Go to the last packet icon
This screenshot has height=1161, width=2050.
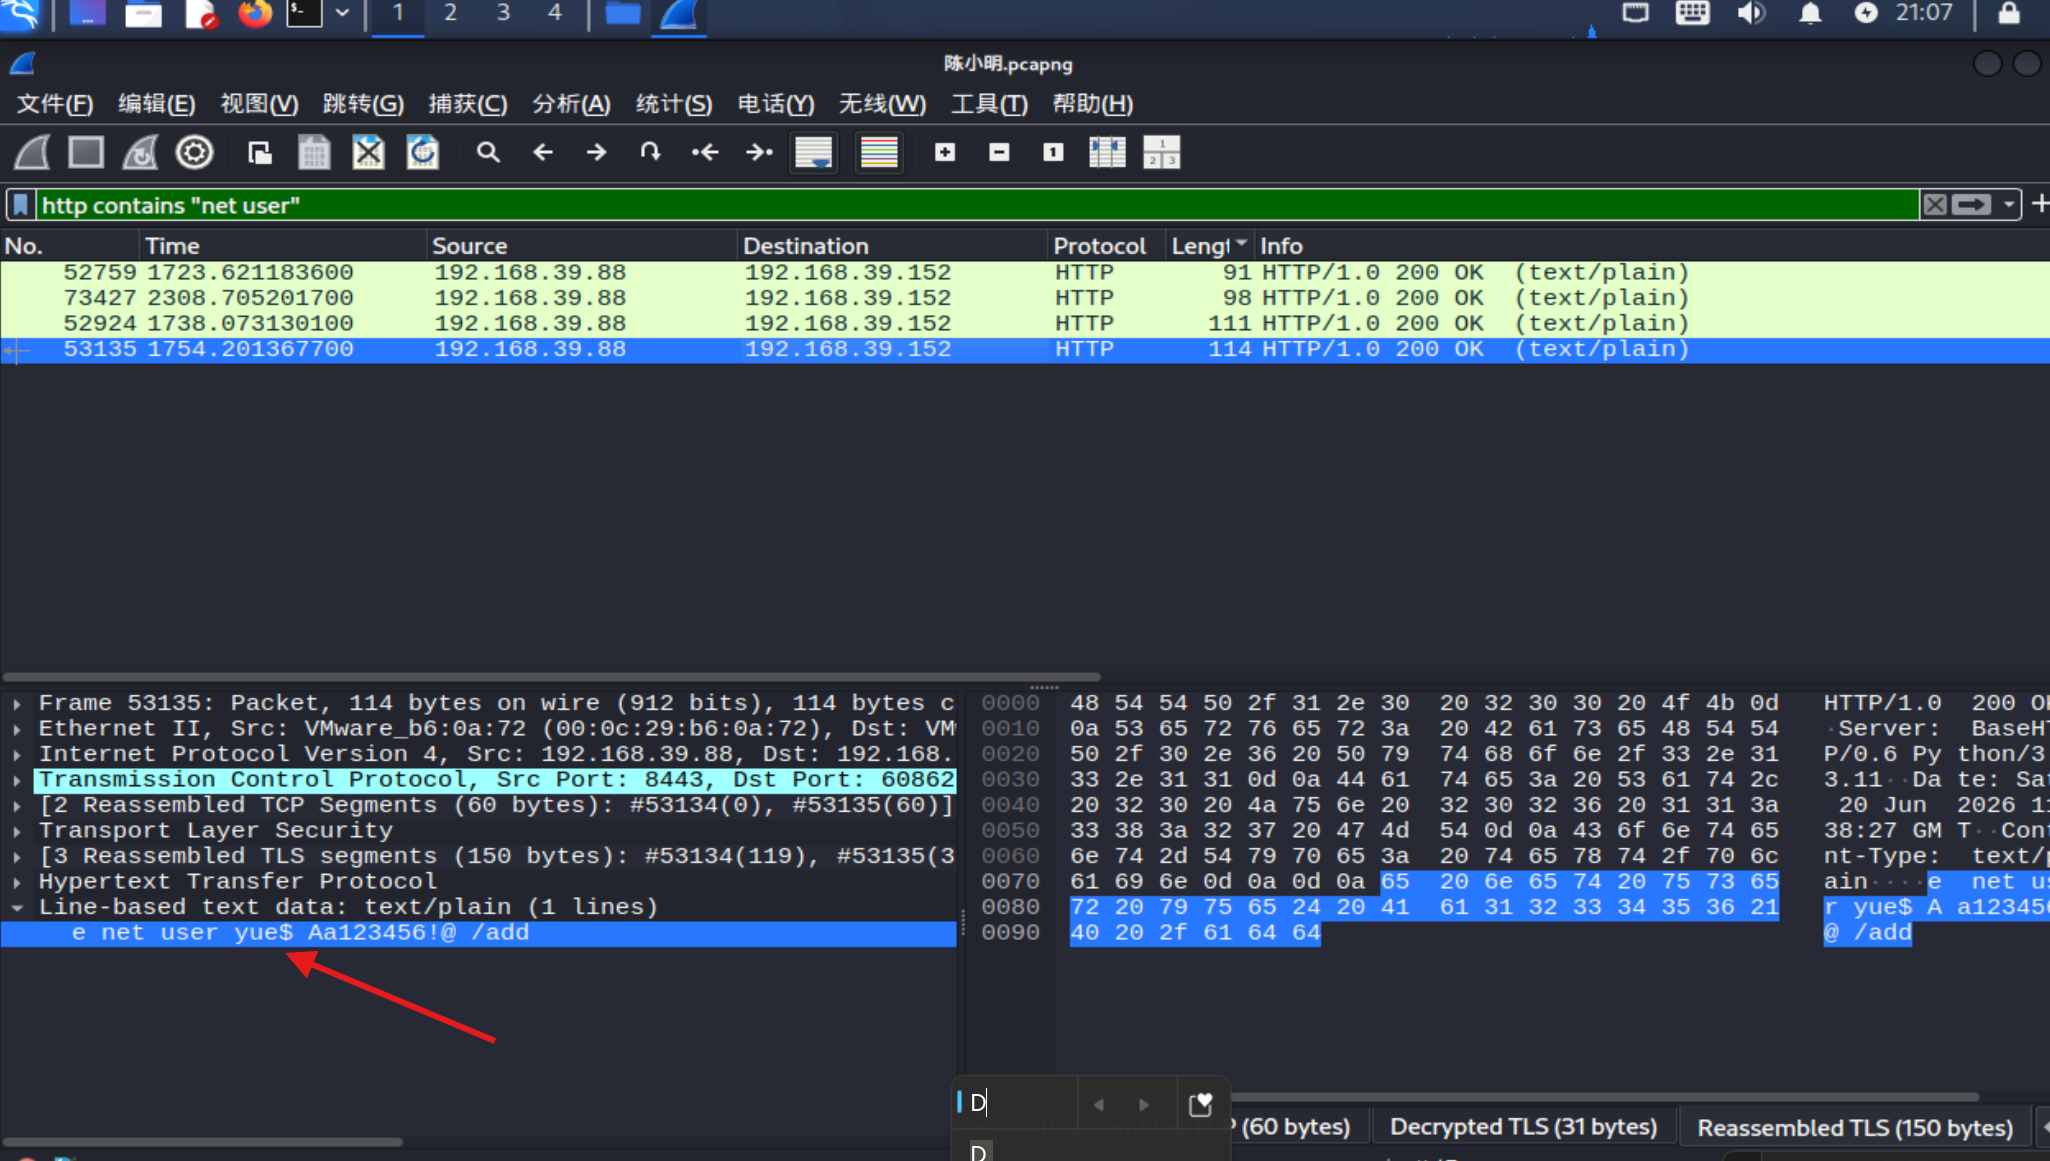(759, 153)
